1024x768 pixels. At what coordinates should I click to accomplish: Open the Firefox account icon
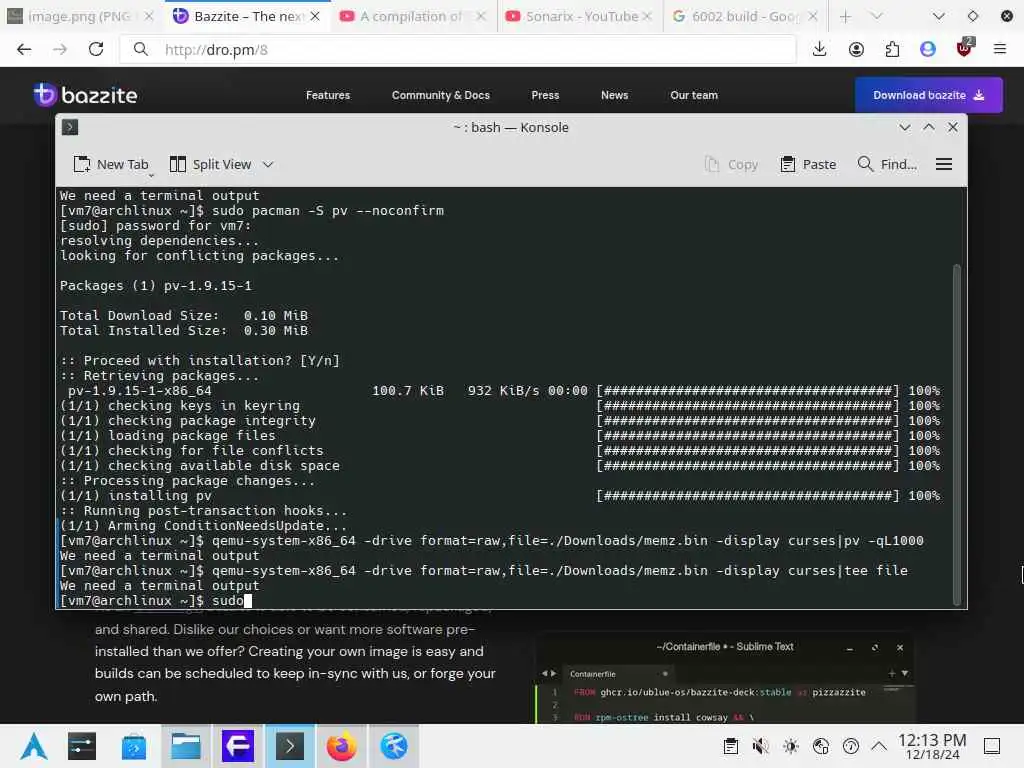pos(856,50)
